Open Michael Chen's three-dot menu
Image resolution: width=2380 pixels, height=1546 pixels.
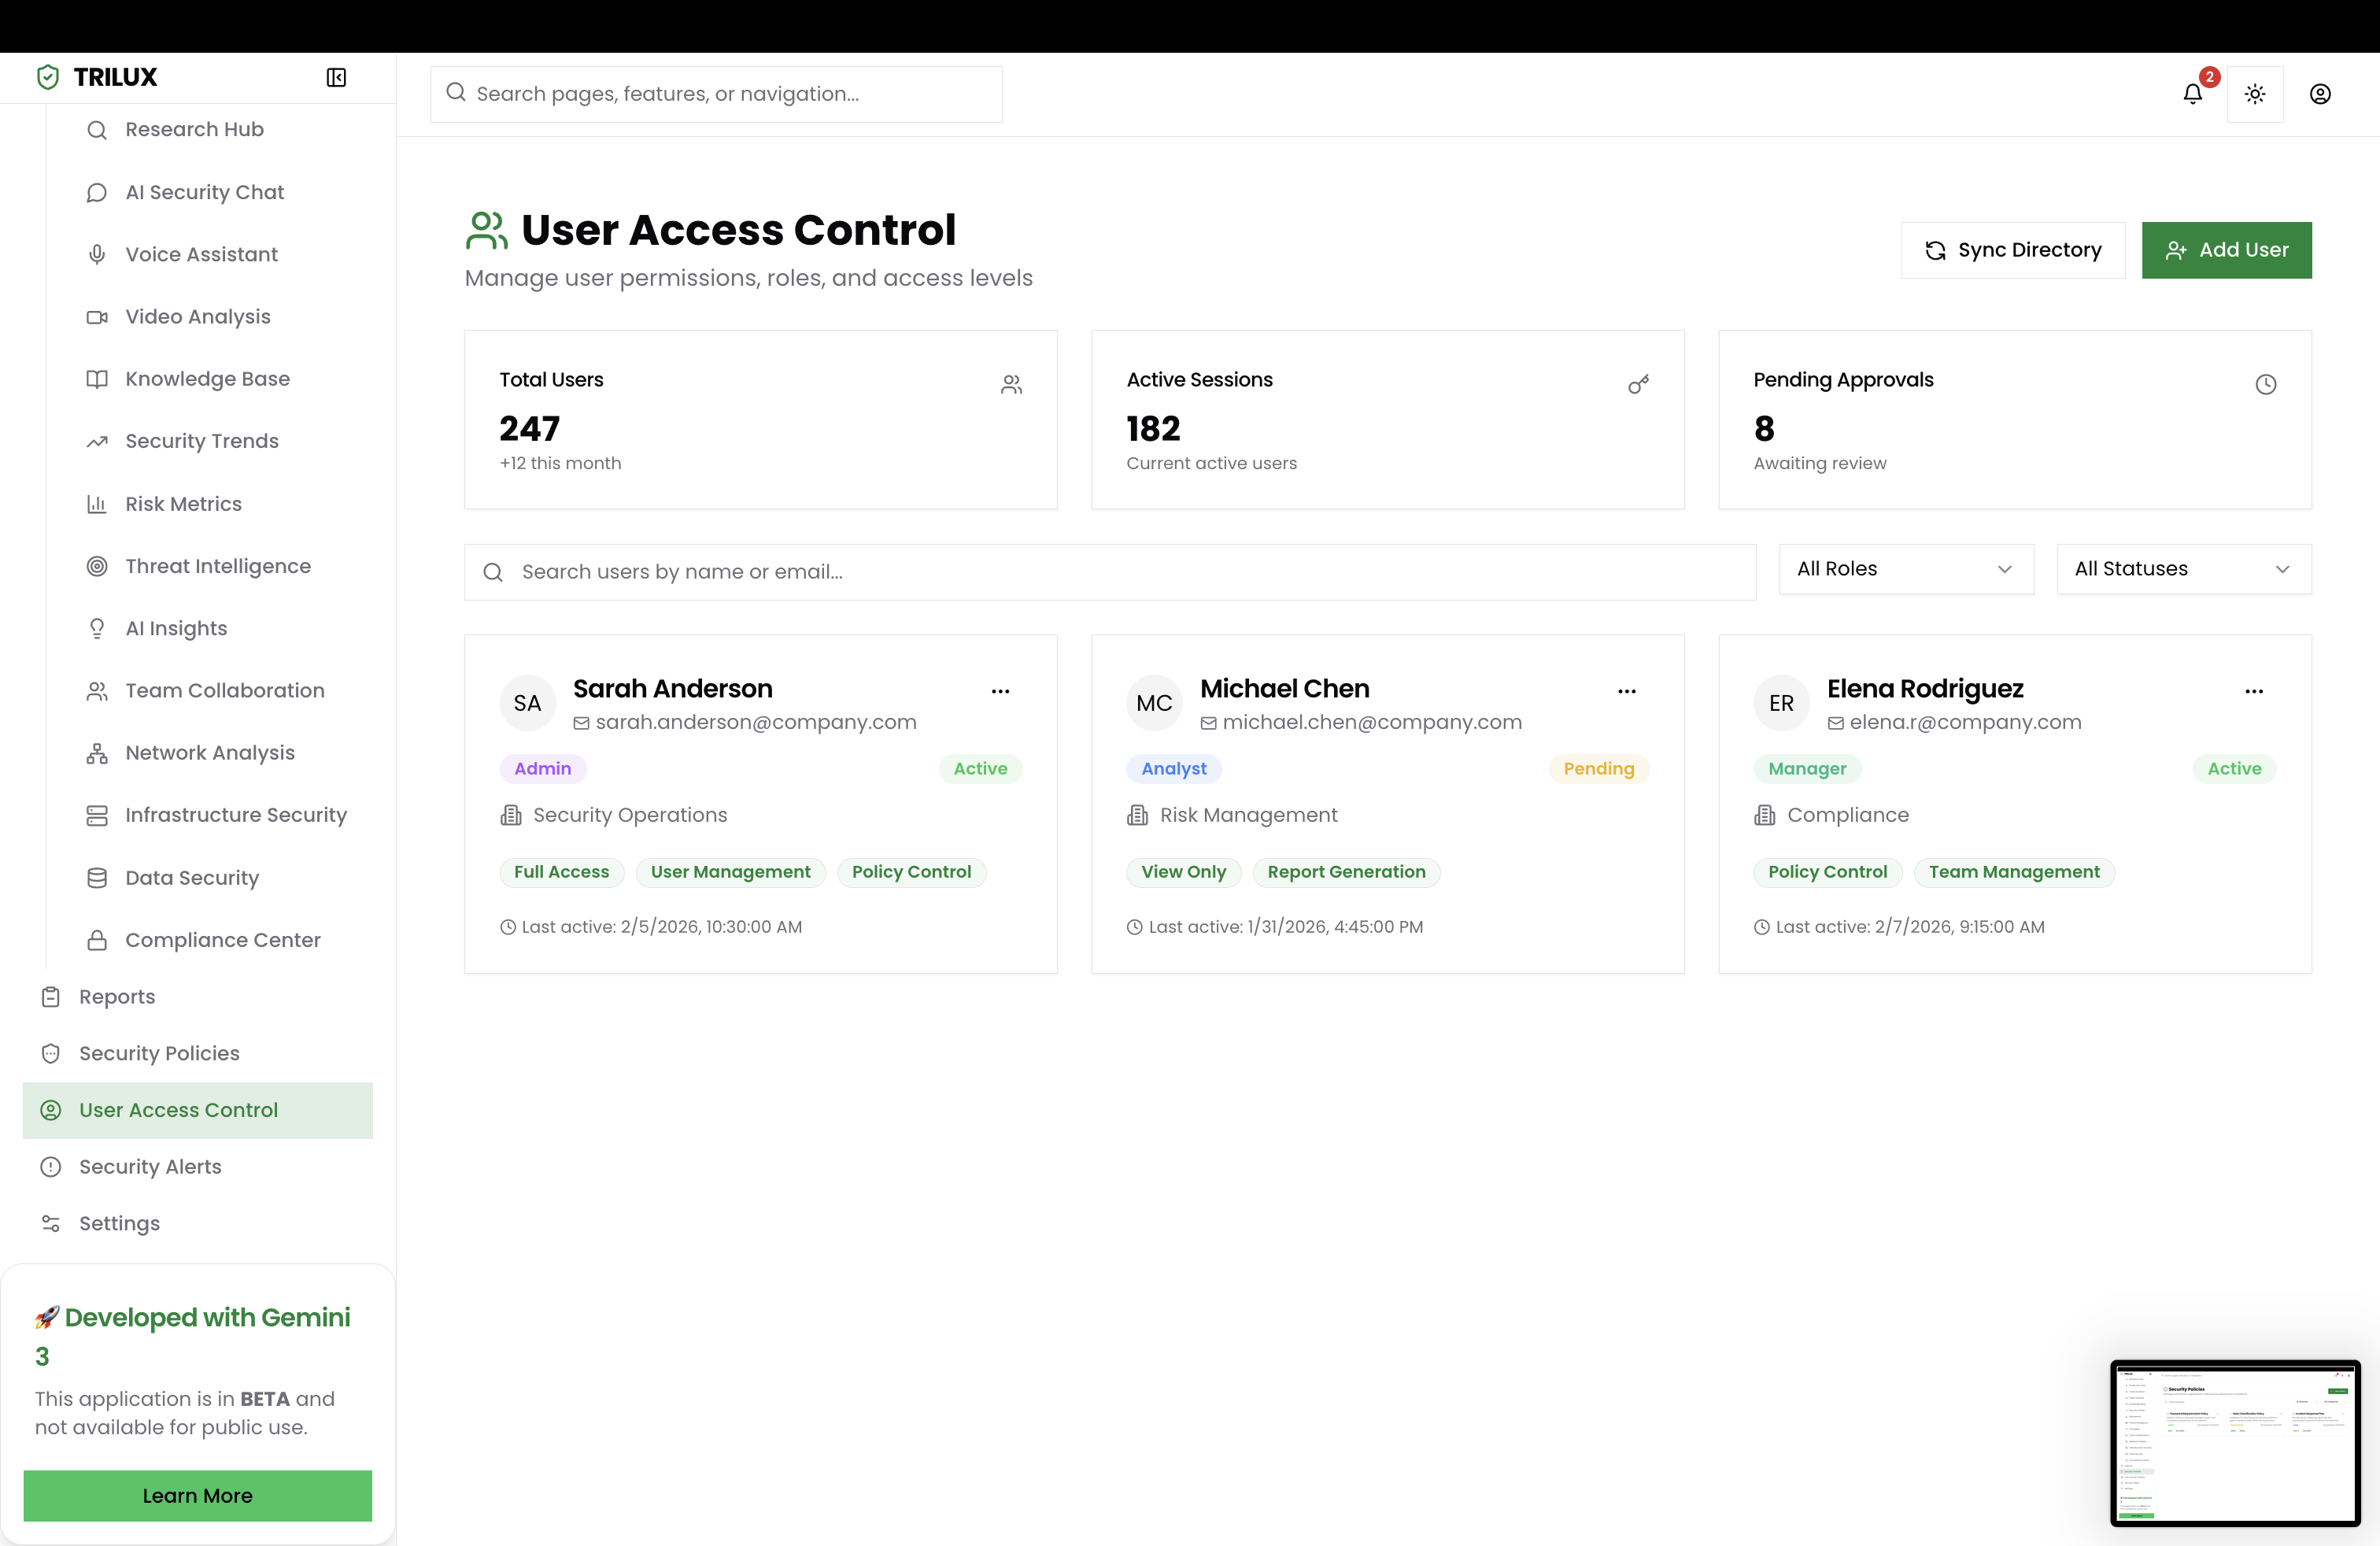pos(1627,691)
